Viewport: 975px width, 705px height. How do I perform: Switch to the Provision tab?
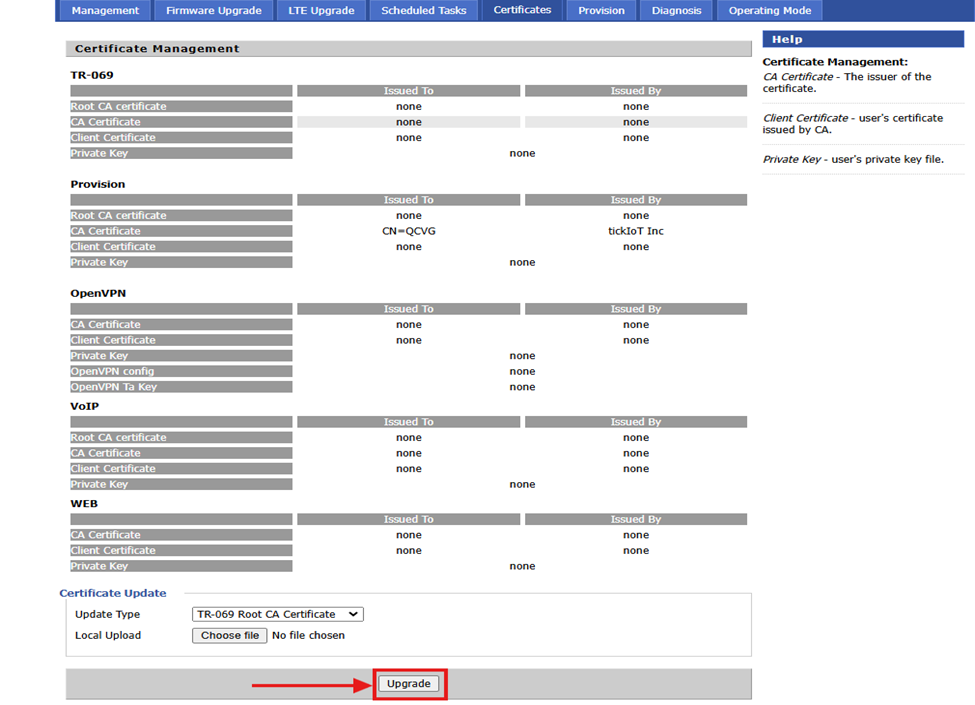(601, 11)
